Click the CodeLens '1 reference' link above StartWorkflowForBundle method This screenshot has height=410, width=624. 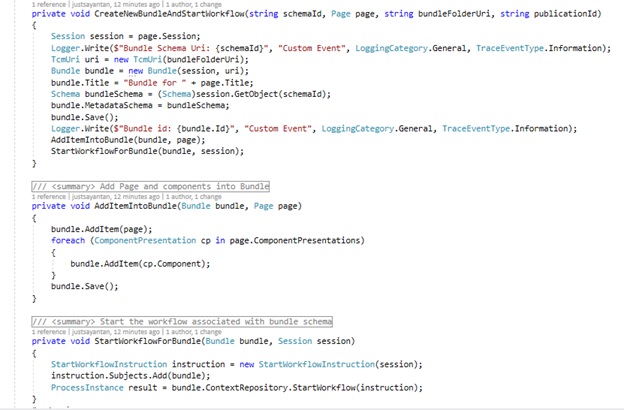tap(49, 332)
